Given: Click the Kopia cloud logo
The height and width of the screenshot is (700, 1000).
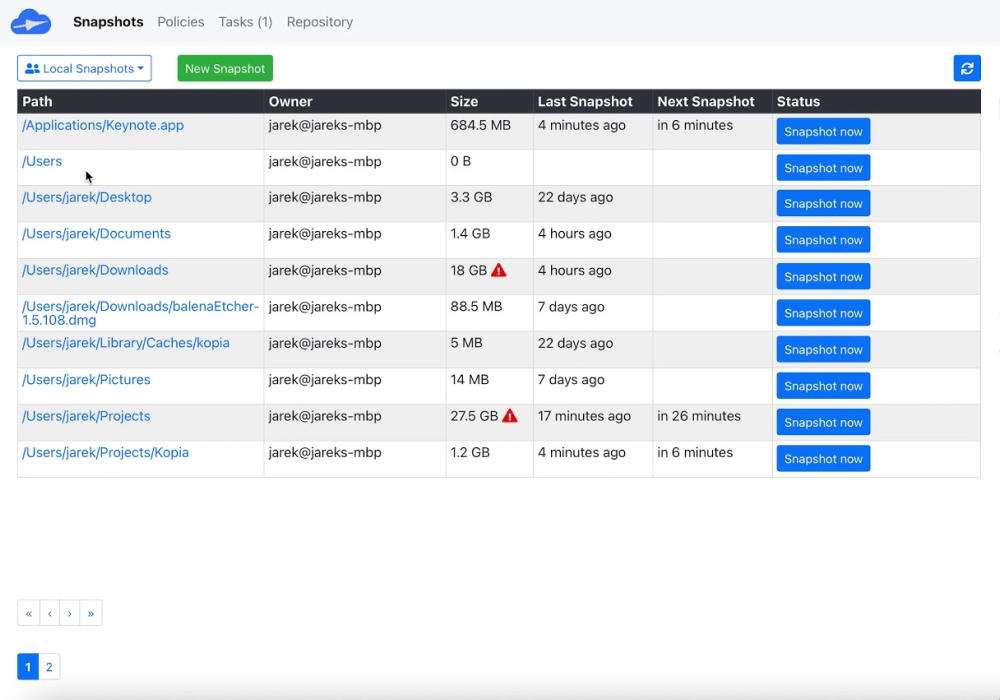Looking at the screenshot, I should coord(31,21).
